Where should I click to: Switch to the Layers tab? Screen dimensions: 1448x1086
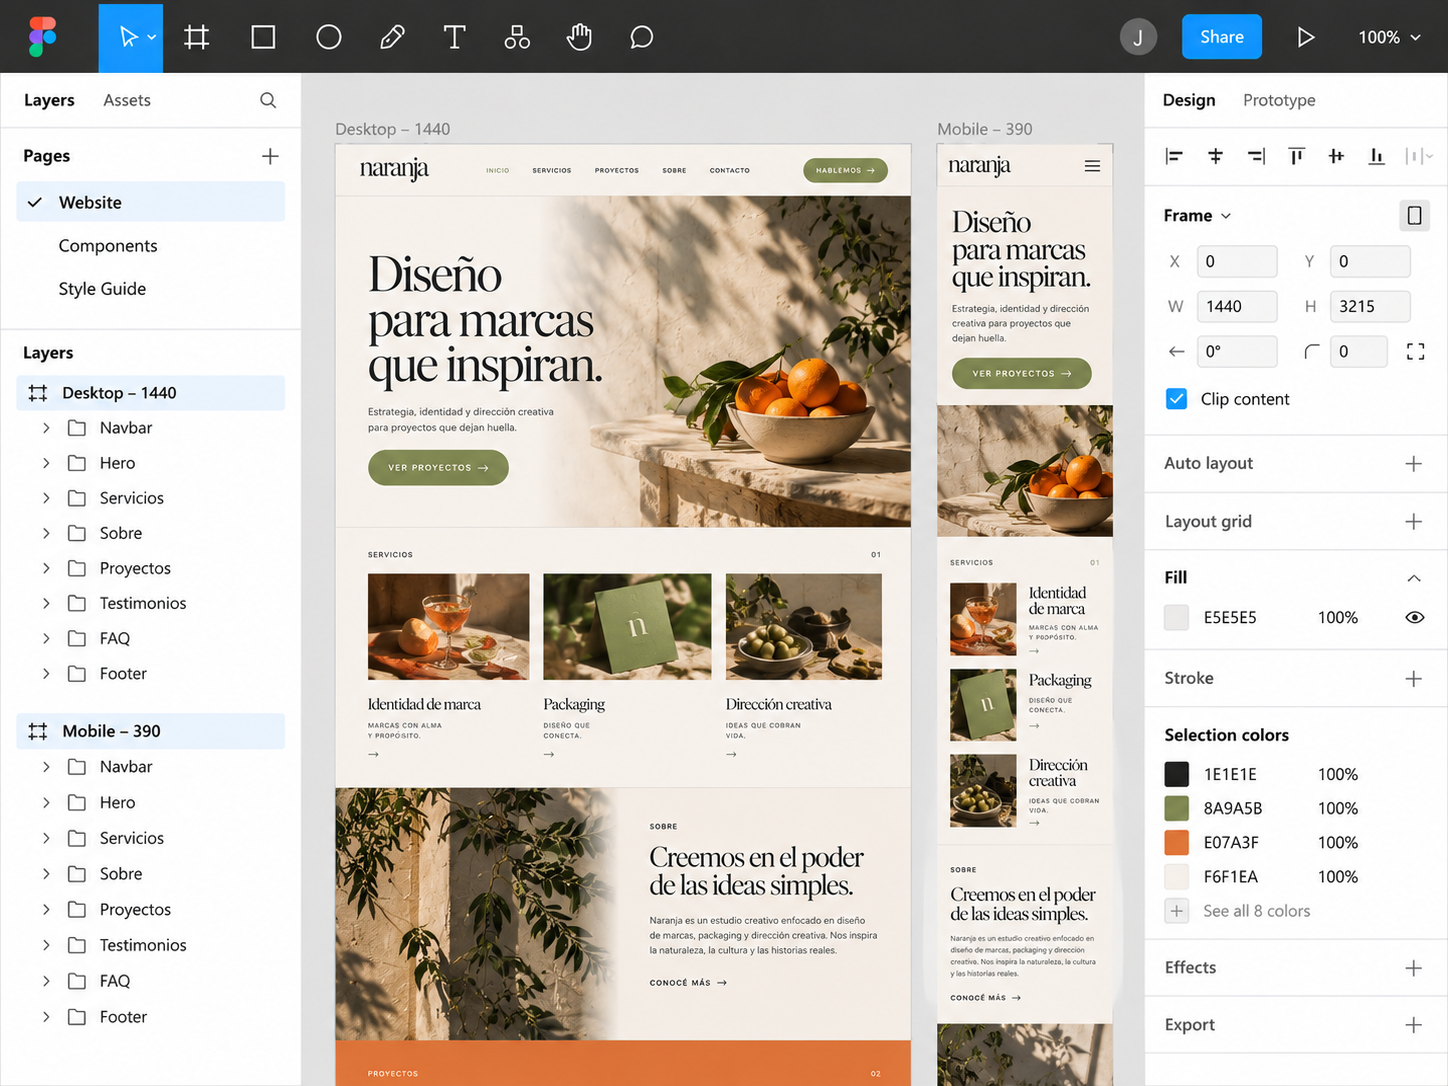tap(49, 100)
